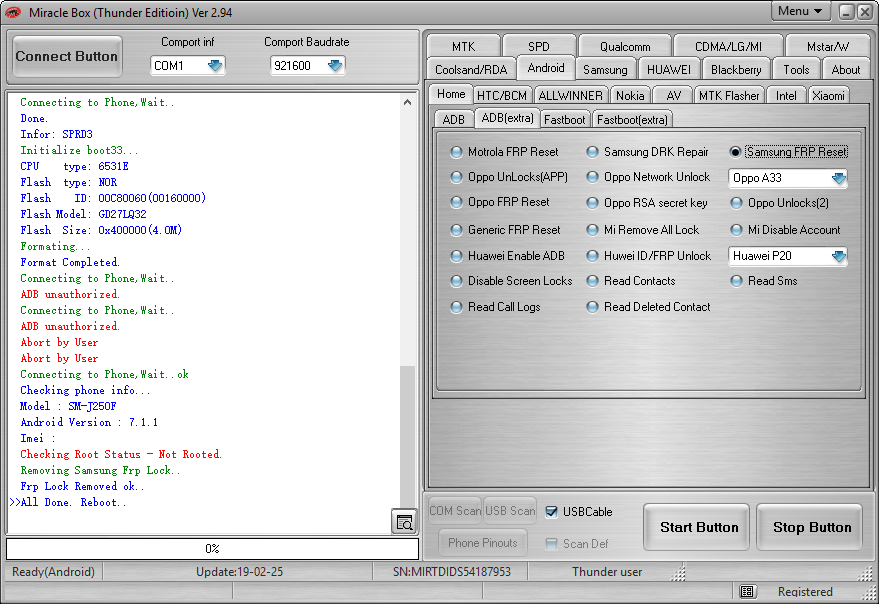This screenshot has width=879, height=604.
Task: Click the log scrollbar up arrow
Action: [x=408, y=102]
